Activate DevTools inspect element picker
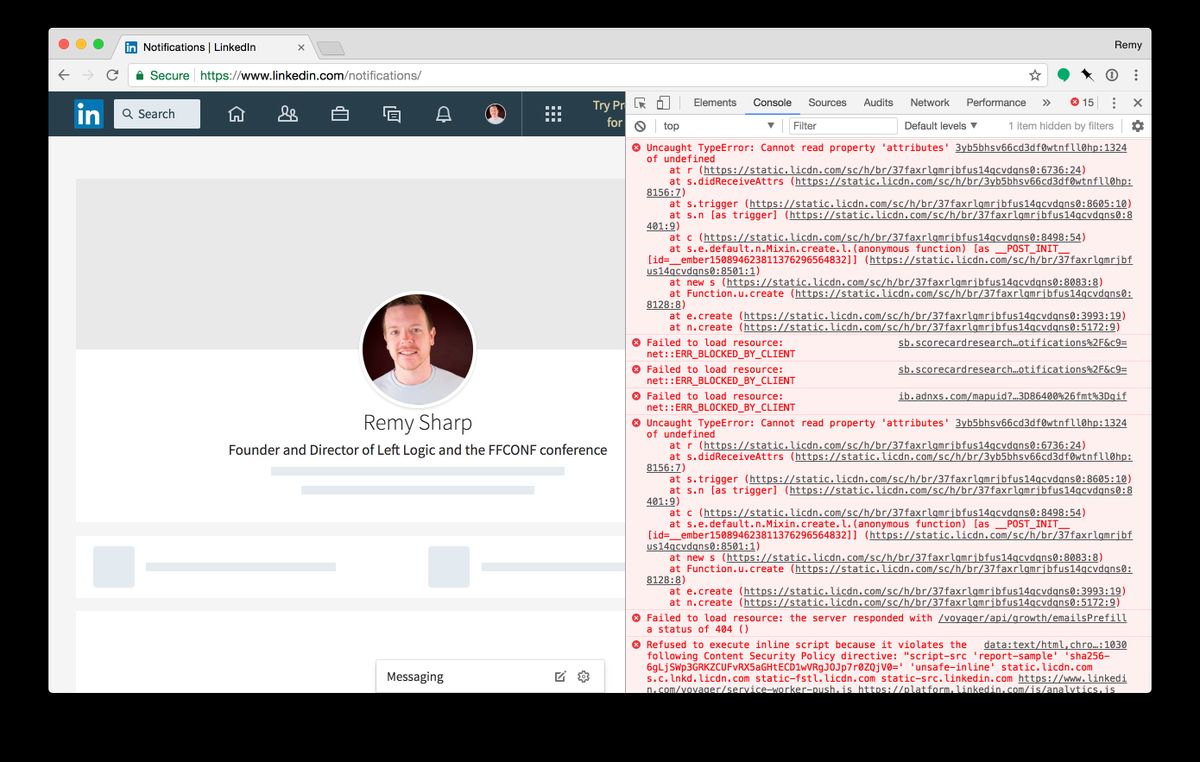This screenshot has height=762, width=1200. coord(640,103)
